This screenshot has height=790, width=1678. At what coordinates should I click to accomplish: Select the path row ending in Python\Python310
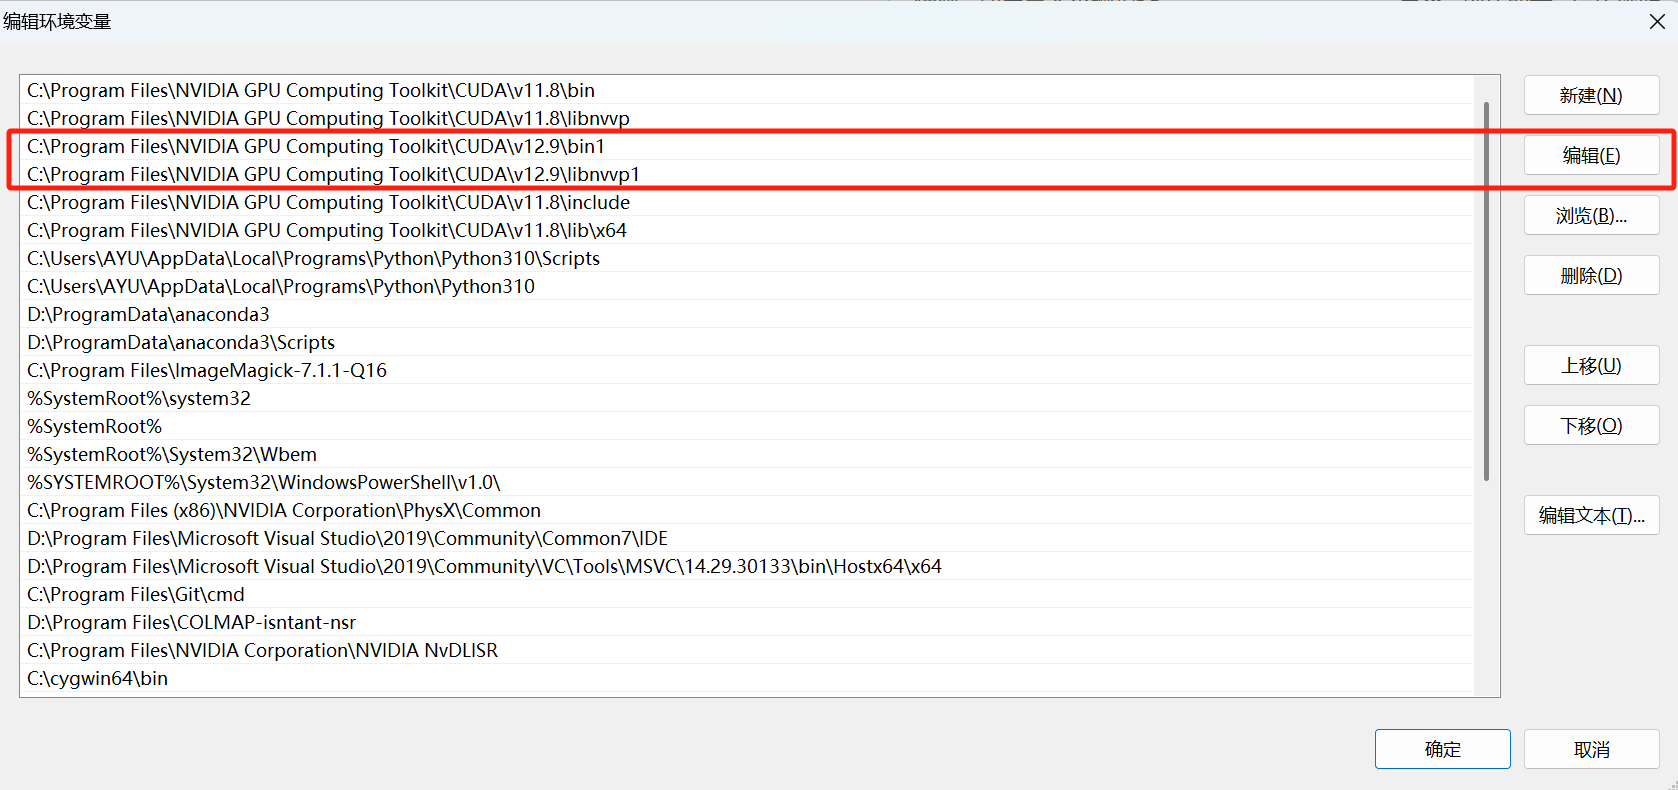747,286
